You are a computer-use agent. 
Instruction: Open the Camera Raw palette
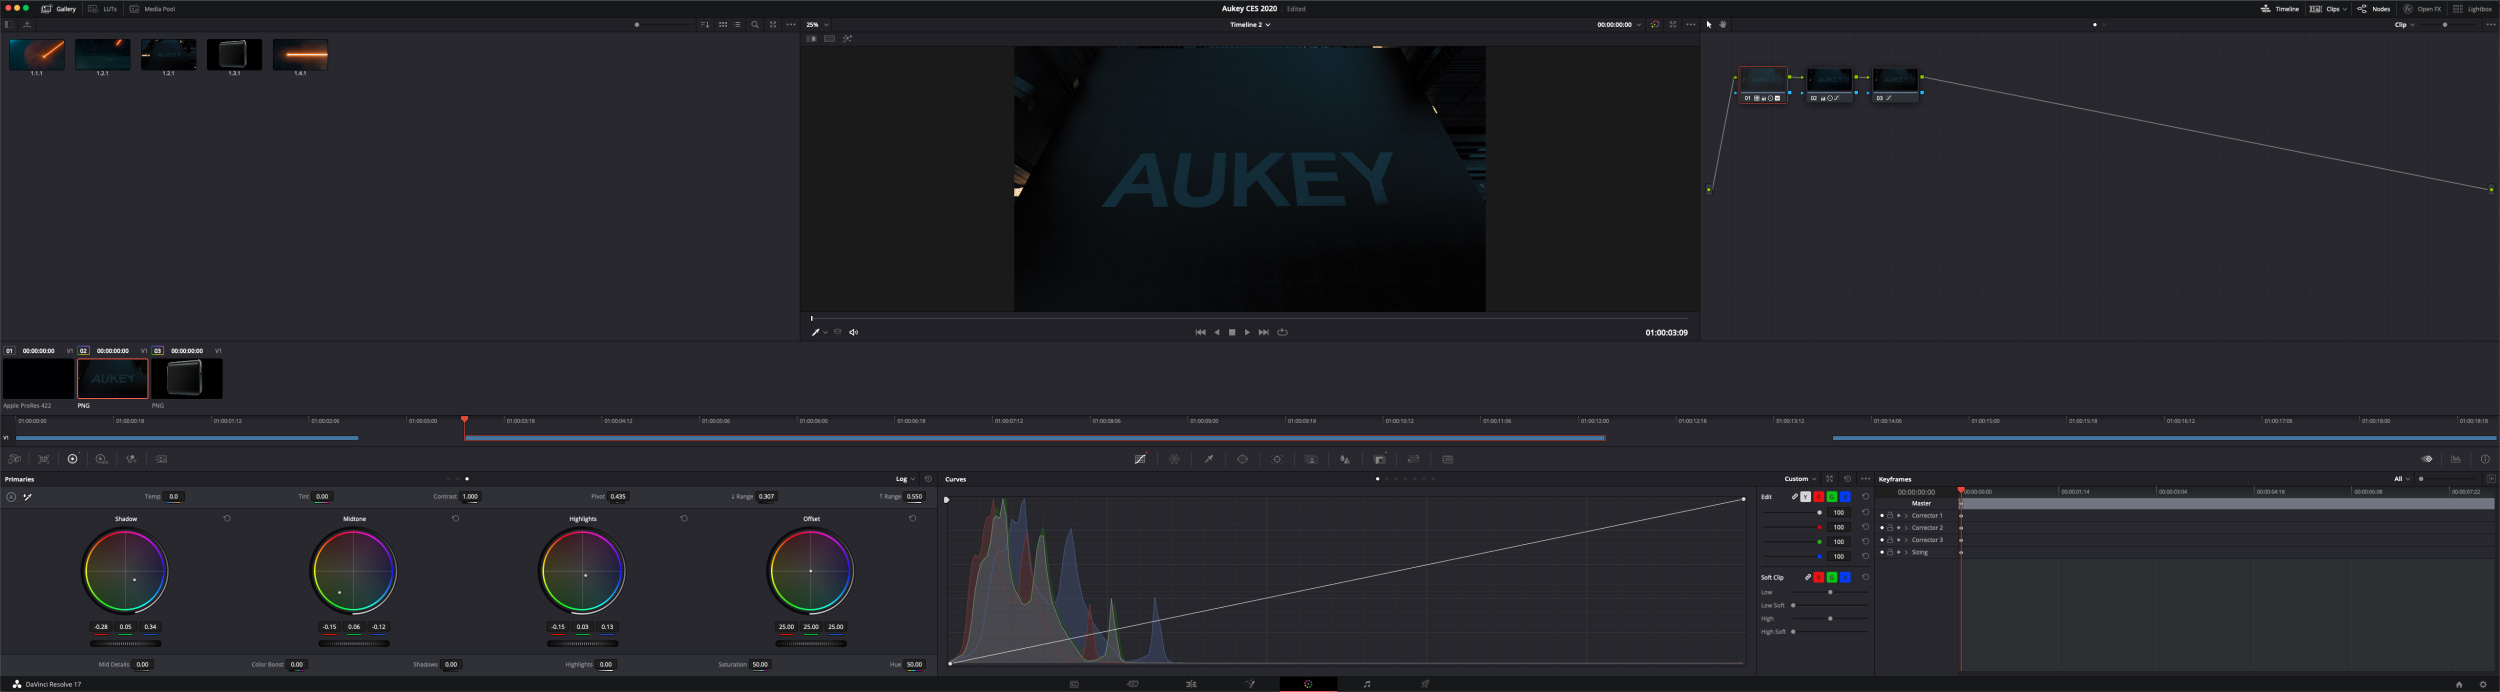[x=15, y=460]
